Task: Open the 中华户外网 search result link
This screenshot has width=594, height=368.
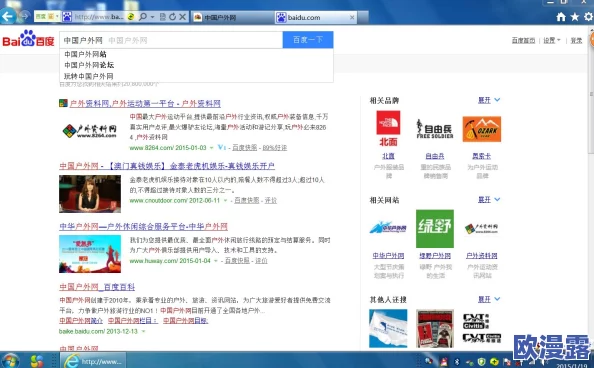Action: click(x=144, y=227)
